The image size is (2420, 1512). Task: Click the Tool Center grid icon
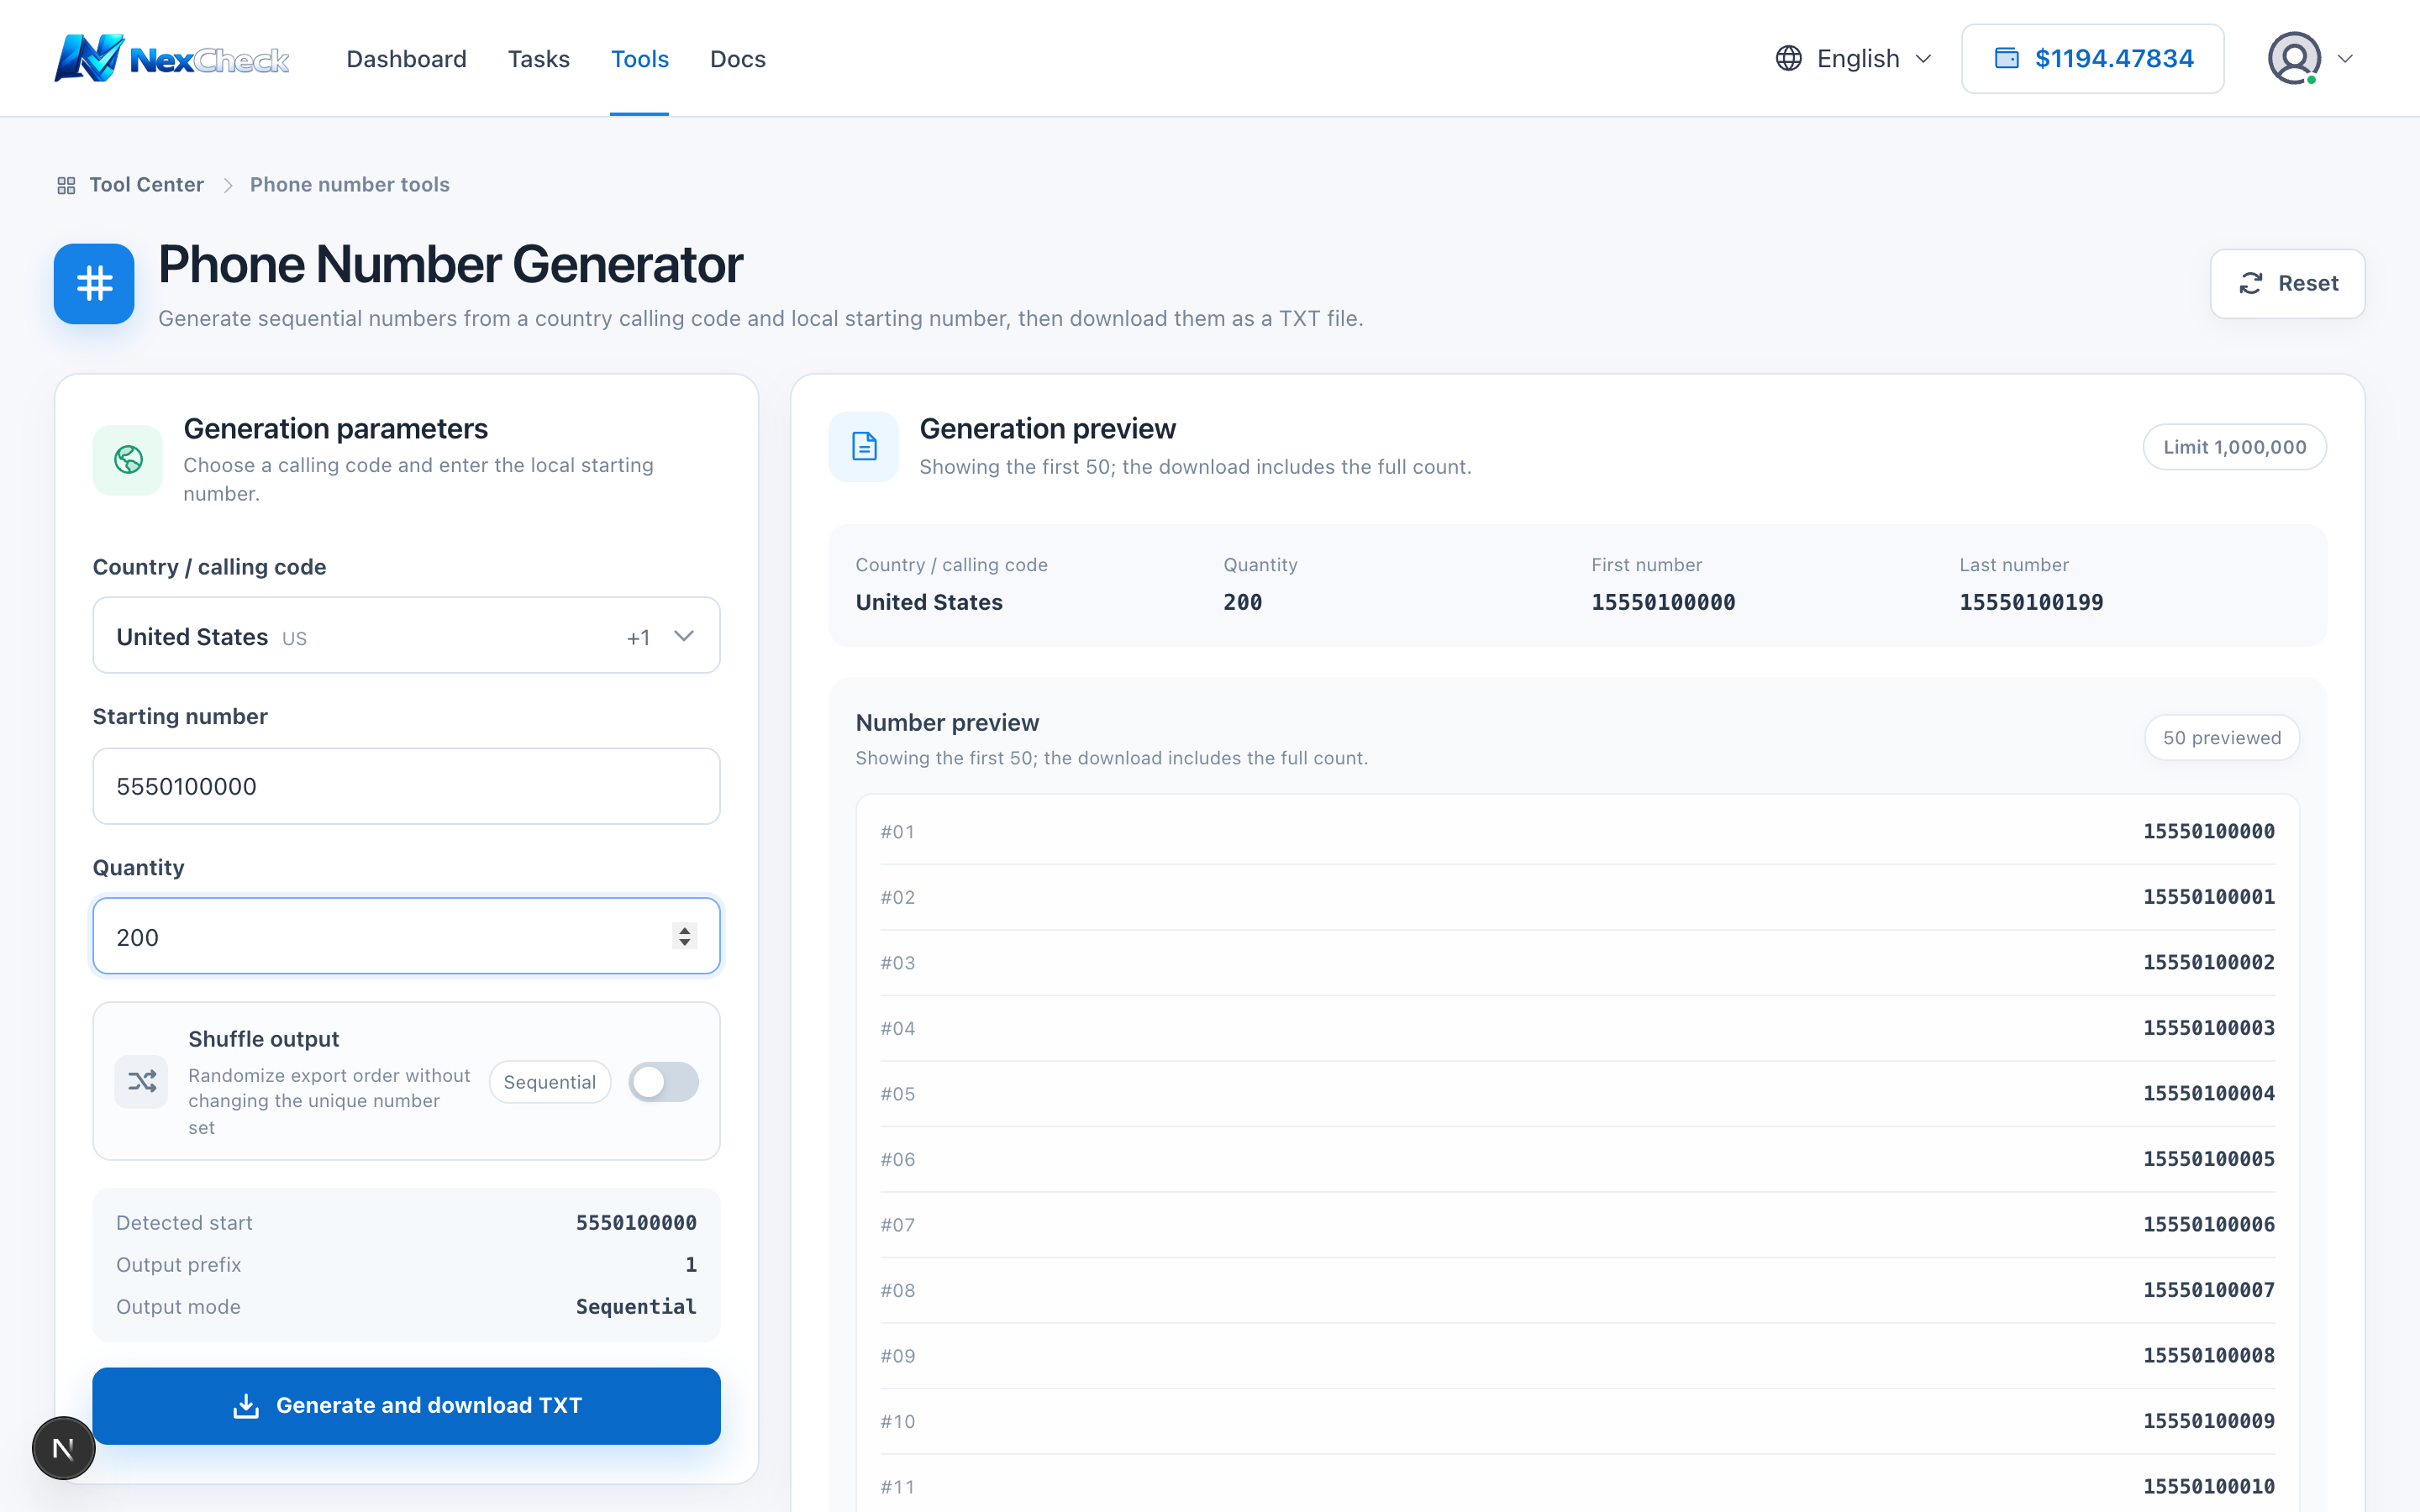(66, 185)
